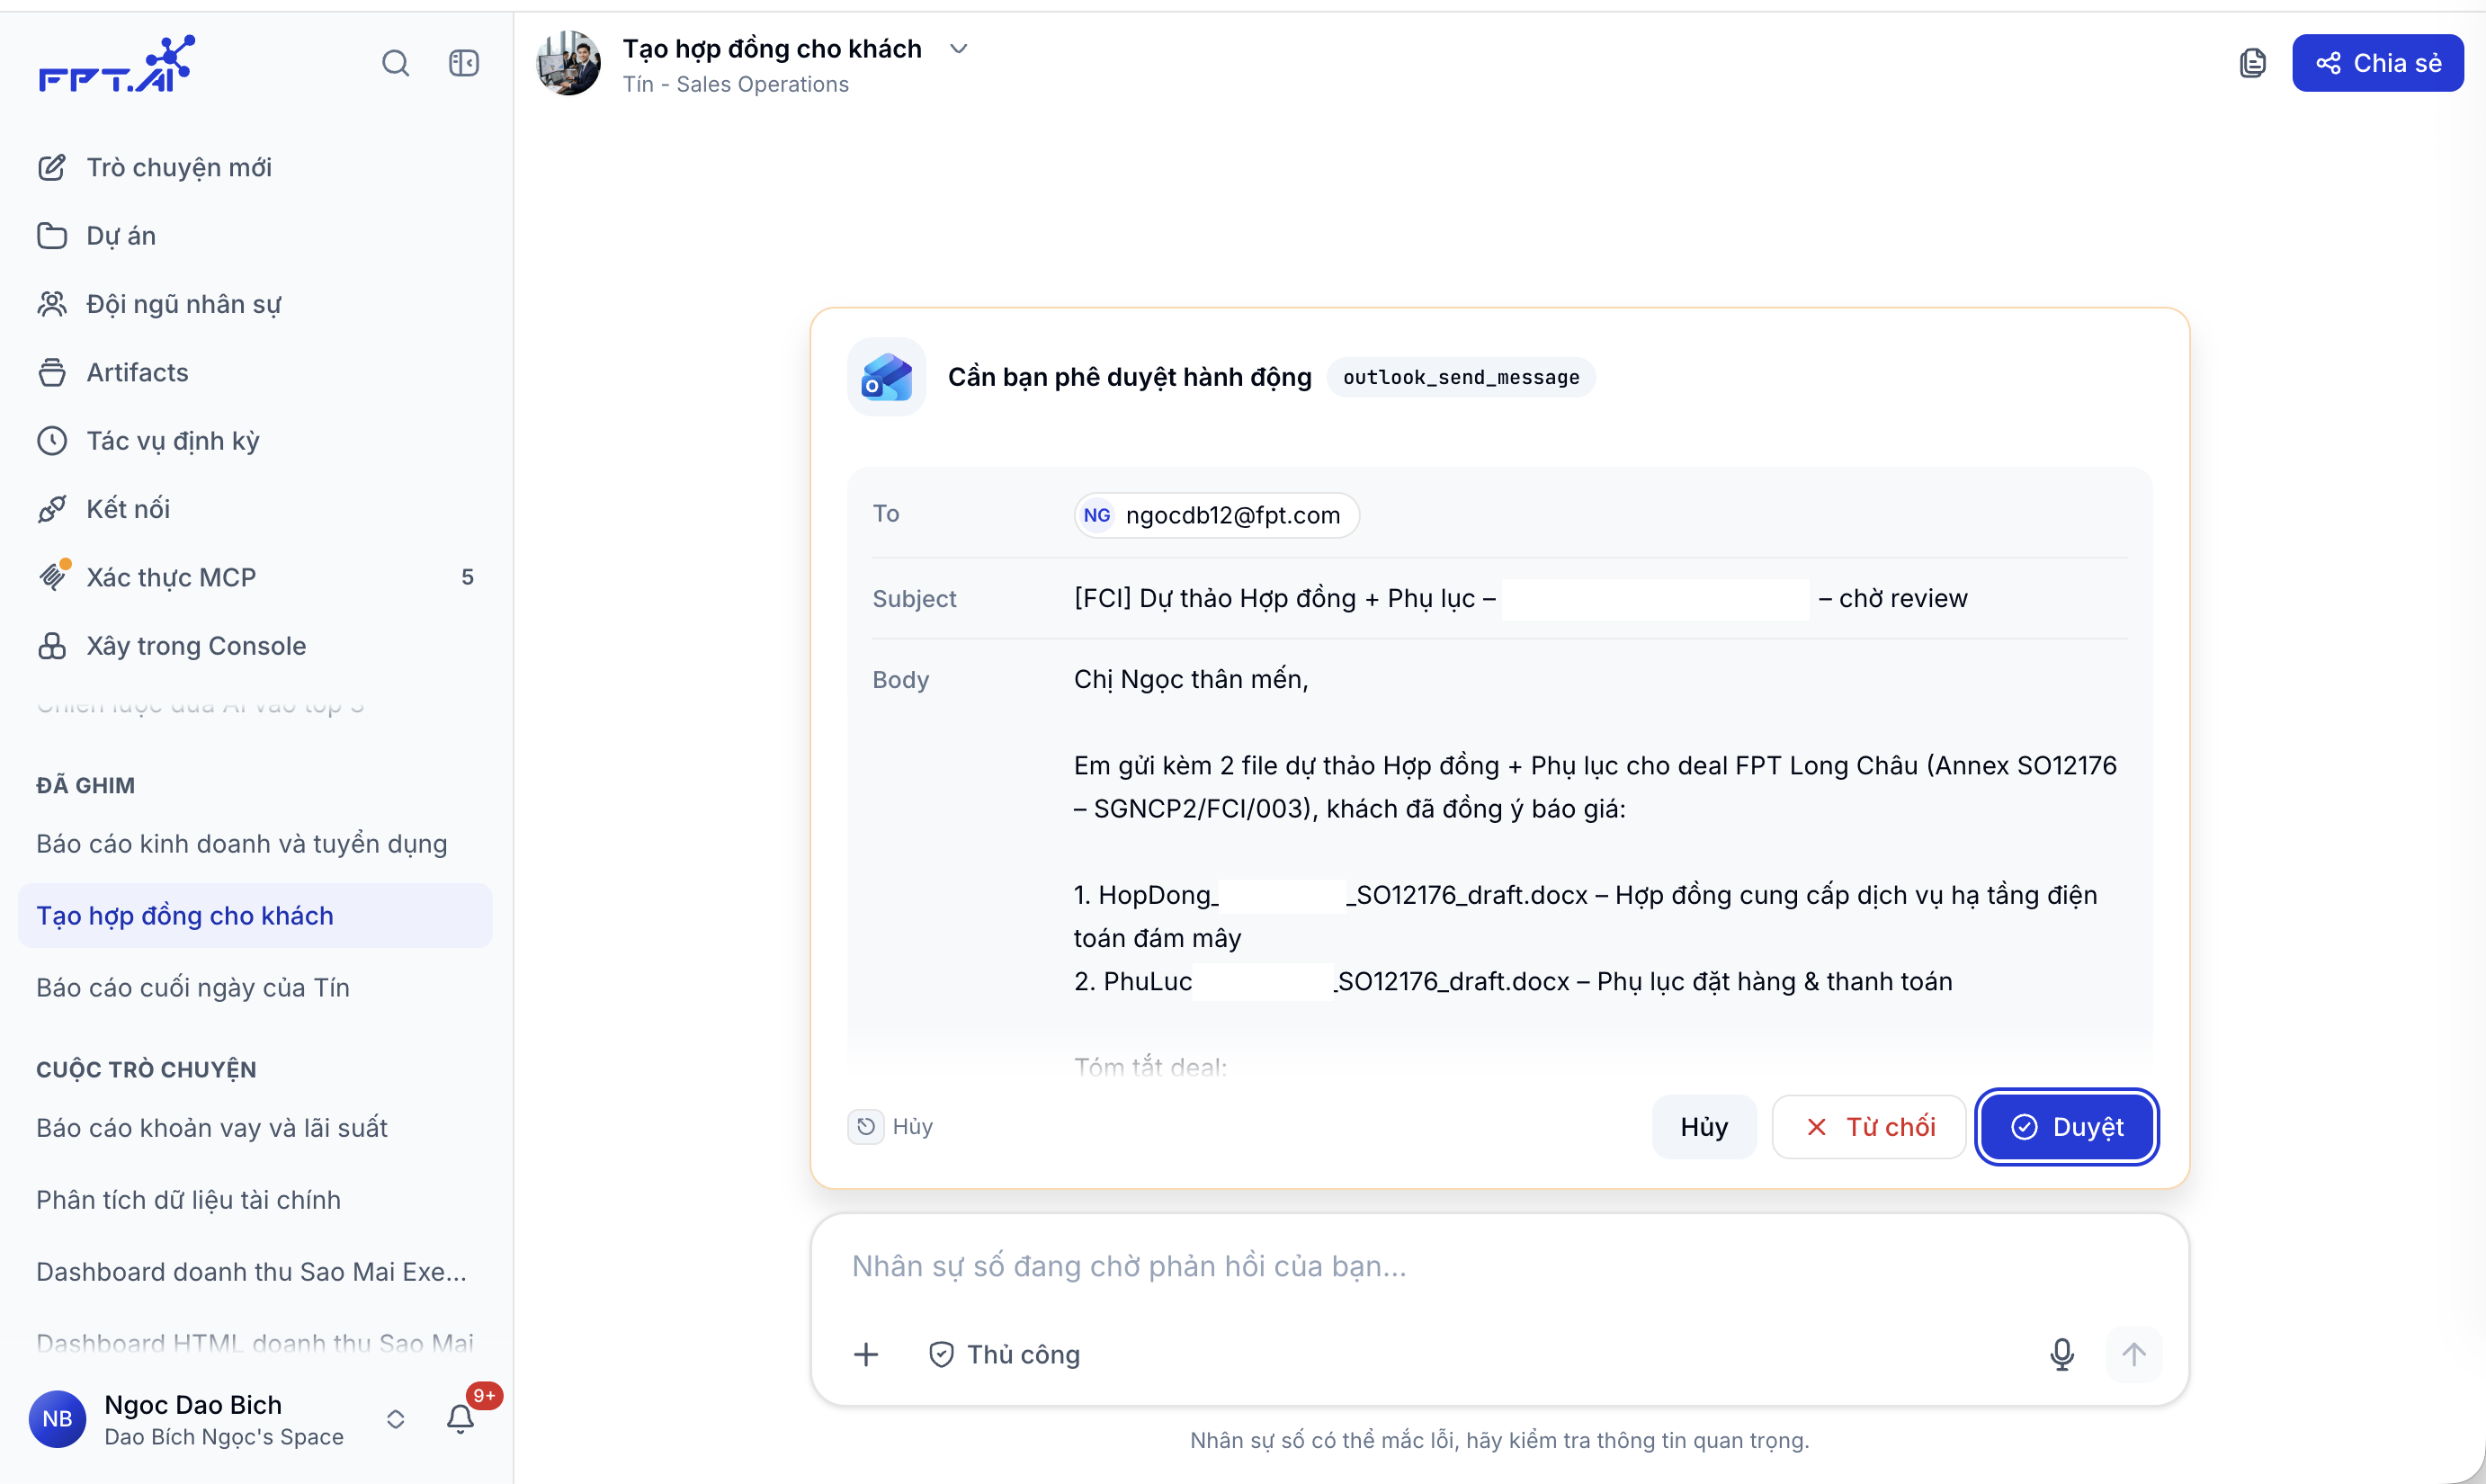Add attachment with the plus icon
This screenshot has width=2486, height=1484.
pyautogui.click(x=866, y=1354)
